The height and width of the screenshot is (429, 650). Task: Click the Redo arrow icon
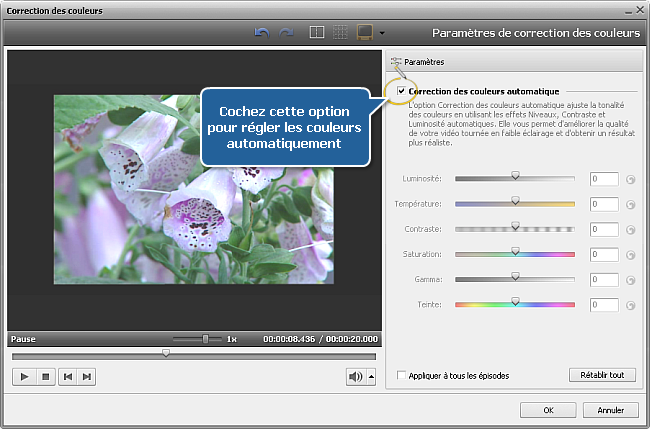point(286,33)
